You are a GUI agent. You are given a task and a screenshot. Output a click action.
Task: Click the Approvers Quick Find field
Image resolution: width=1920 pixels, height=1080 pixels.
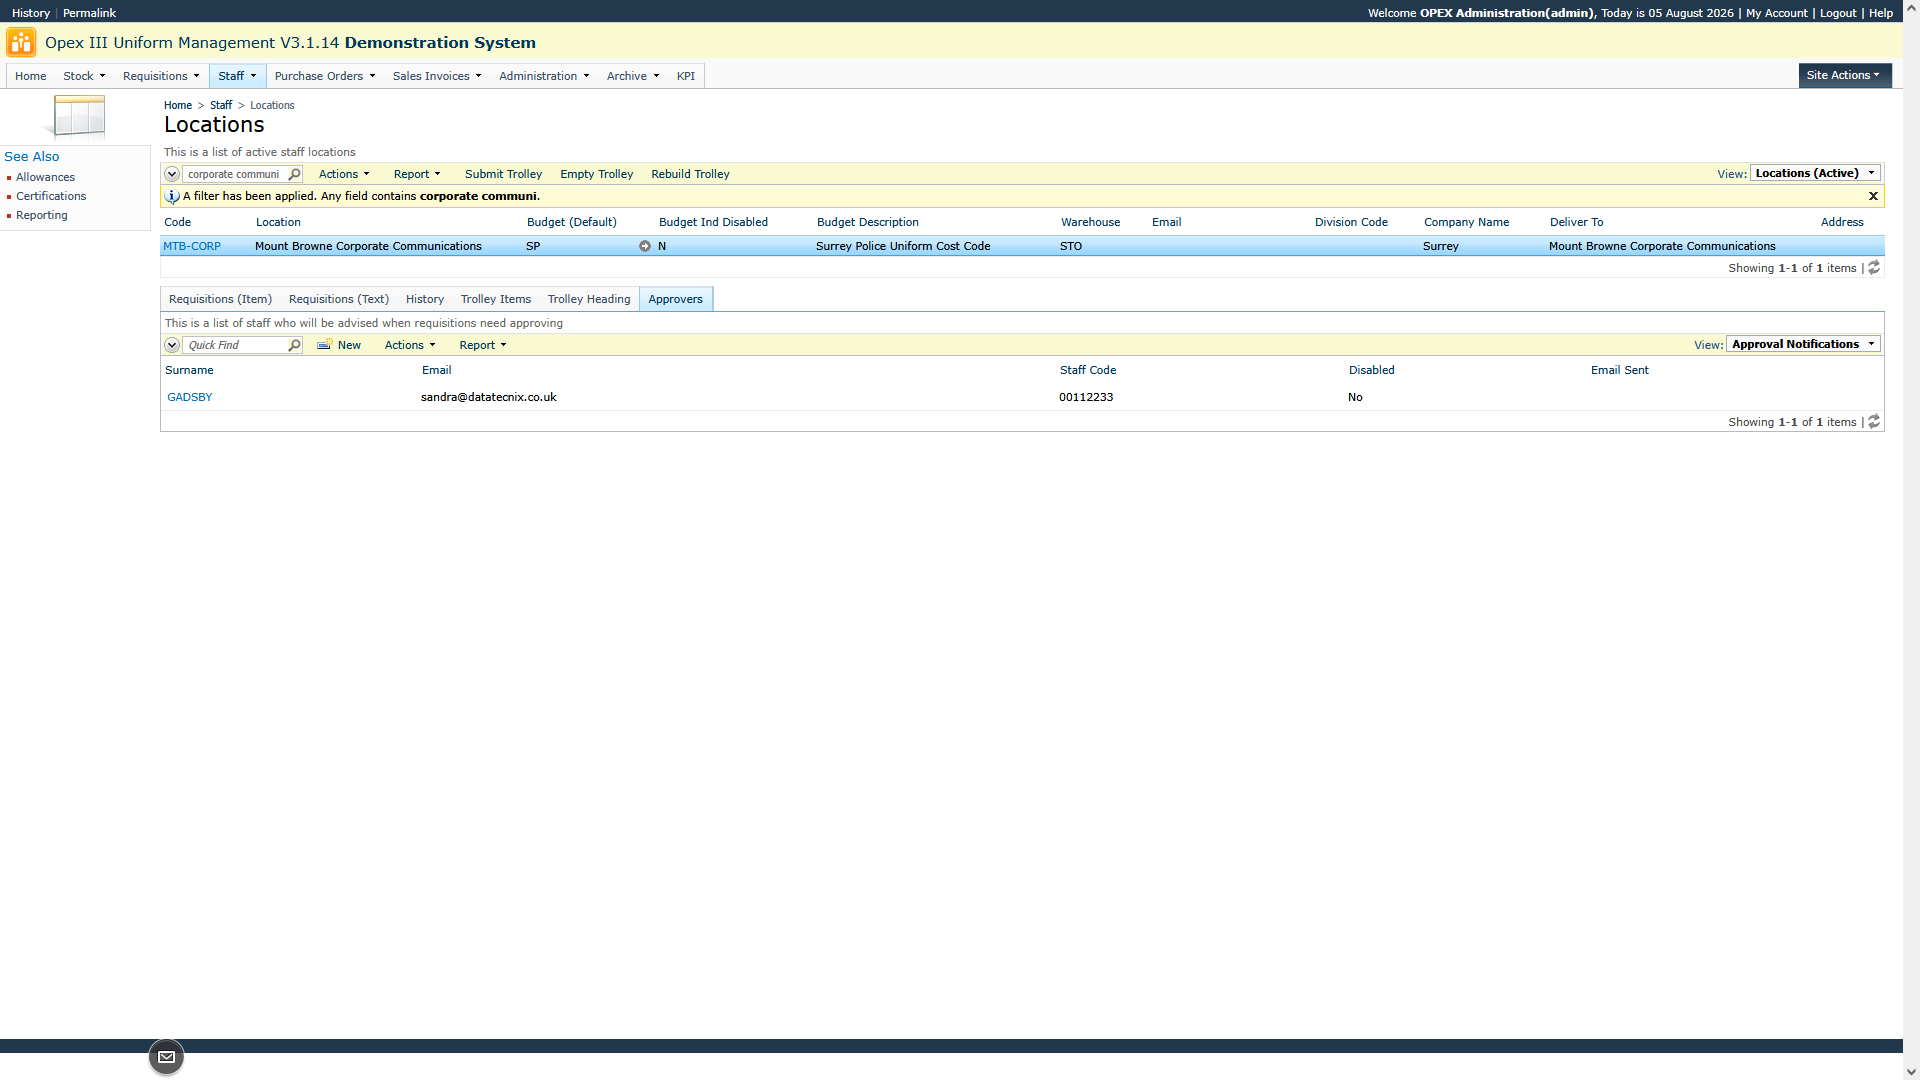[x=235, y=345]
